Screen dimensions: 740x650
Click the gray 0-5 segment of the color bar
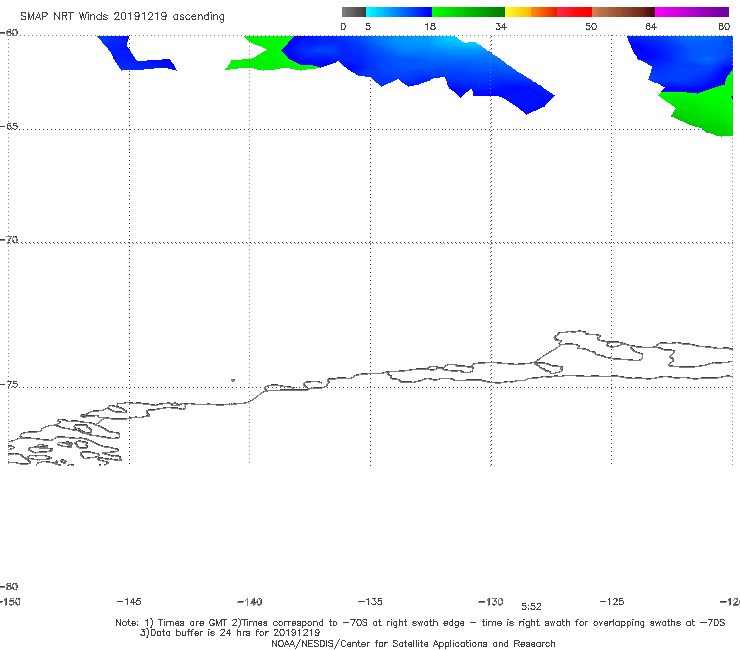(353, 12)
